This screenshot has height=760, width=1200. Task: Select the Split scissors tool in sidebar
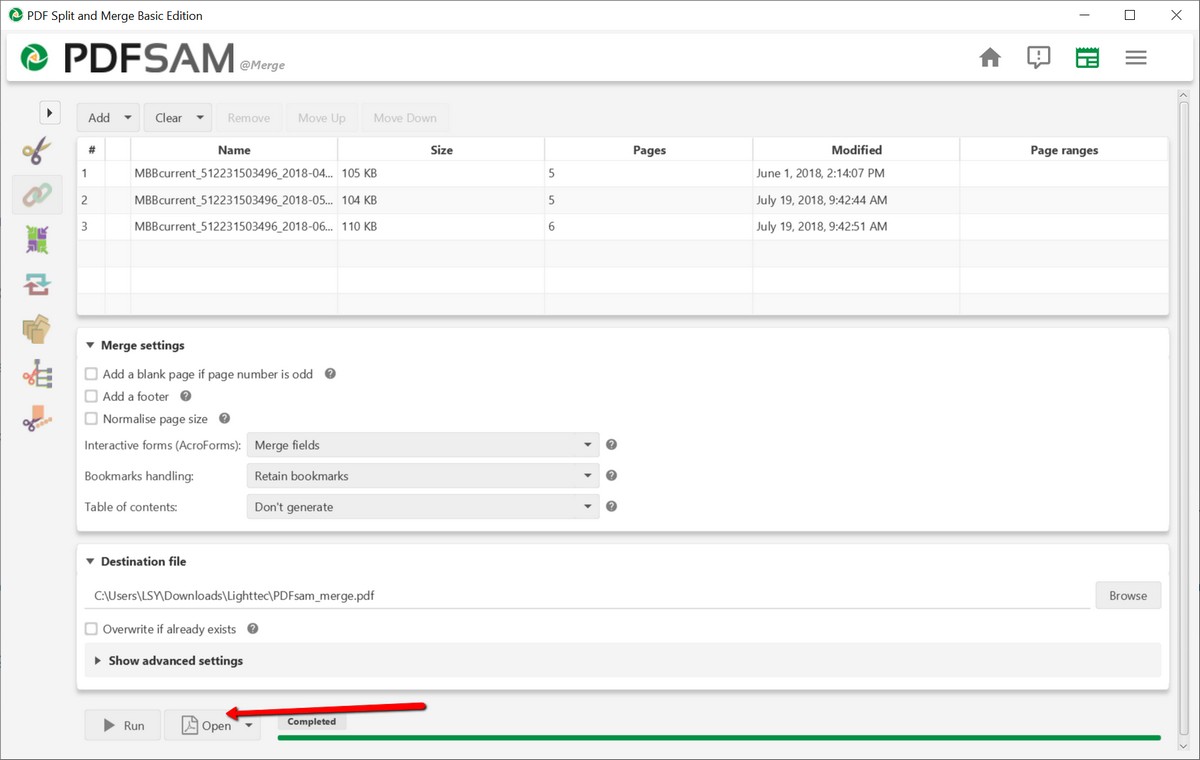[x=37, y=151]
